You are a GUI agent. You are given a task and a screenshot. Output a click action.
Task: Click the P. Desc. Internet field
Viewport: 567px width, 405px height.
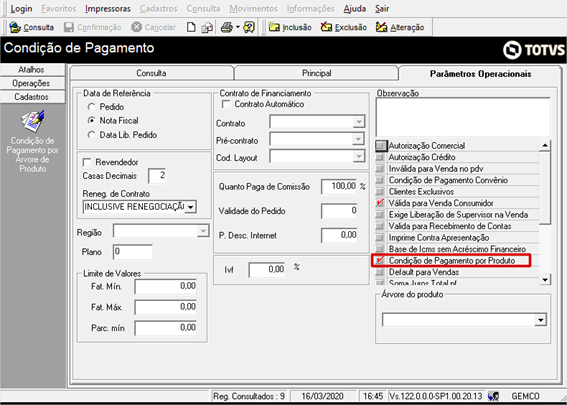pos(339,235)
